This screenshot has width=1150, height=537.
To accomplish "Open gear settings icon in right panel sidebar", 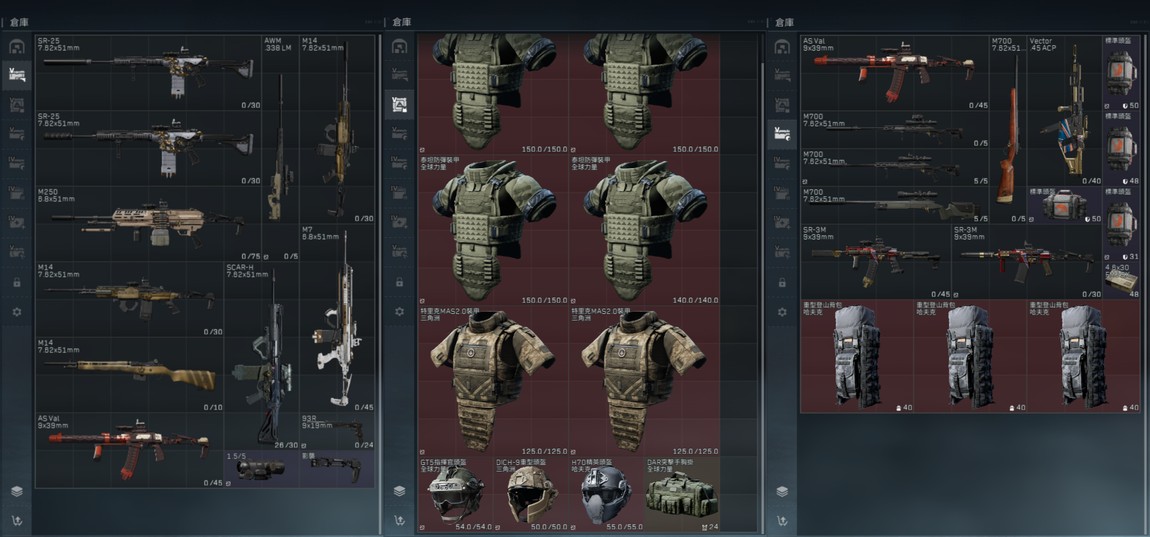I will pos(783,312).
